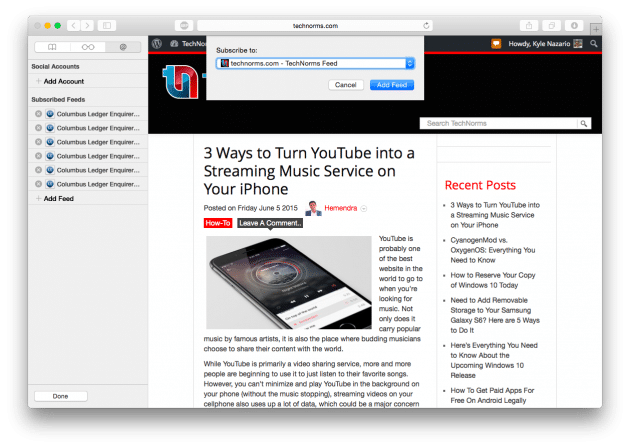Switch to Reading List glasses tab

point(87,47)
